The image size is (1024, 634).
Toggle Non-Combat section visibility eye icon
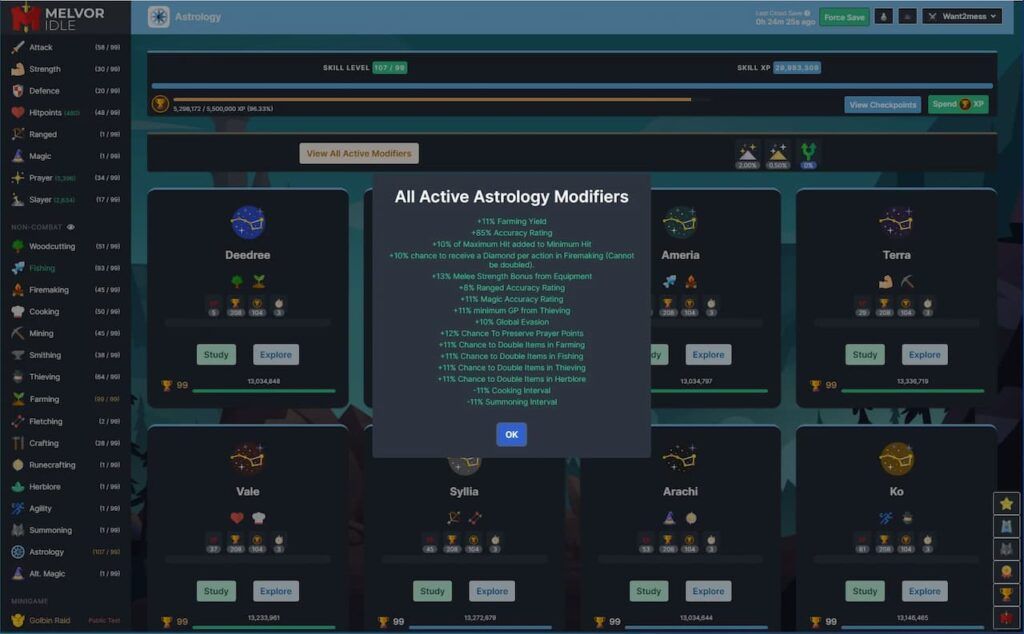(x=71, y=227)
